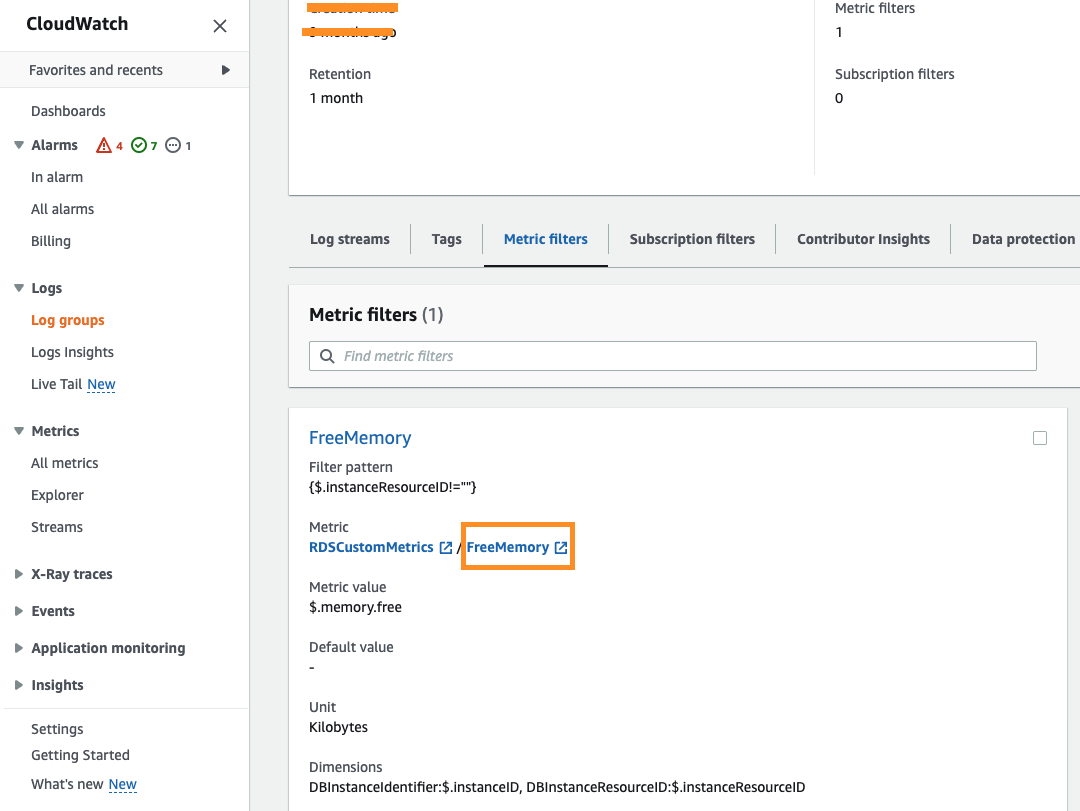1080x811 pixels.
Task: Select the FreeMemory filter checkbox
Action: tap(1040, 438)
